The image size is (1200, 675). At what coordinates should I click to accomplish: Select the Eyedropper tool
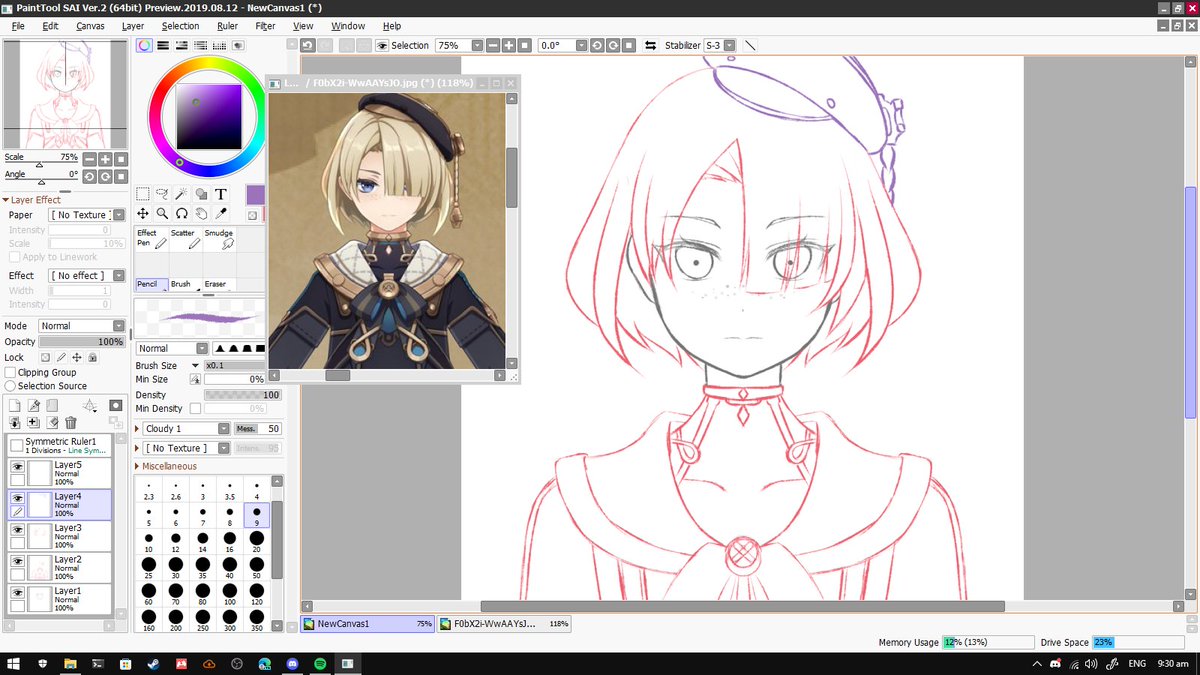(x=221, y=214)
